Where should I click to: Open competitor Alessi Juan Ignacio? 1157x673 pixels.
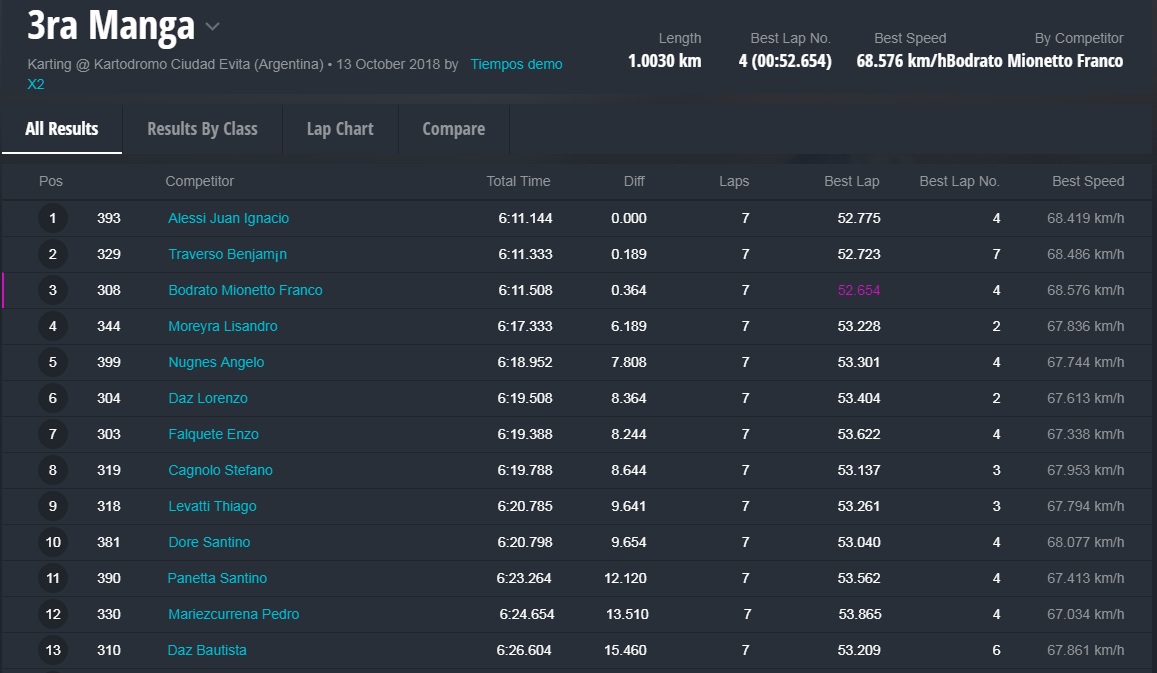[x=228, y=218]
